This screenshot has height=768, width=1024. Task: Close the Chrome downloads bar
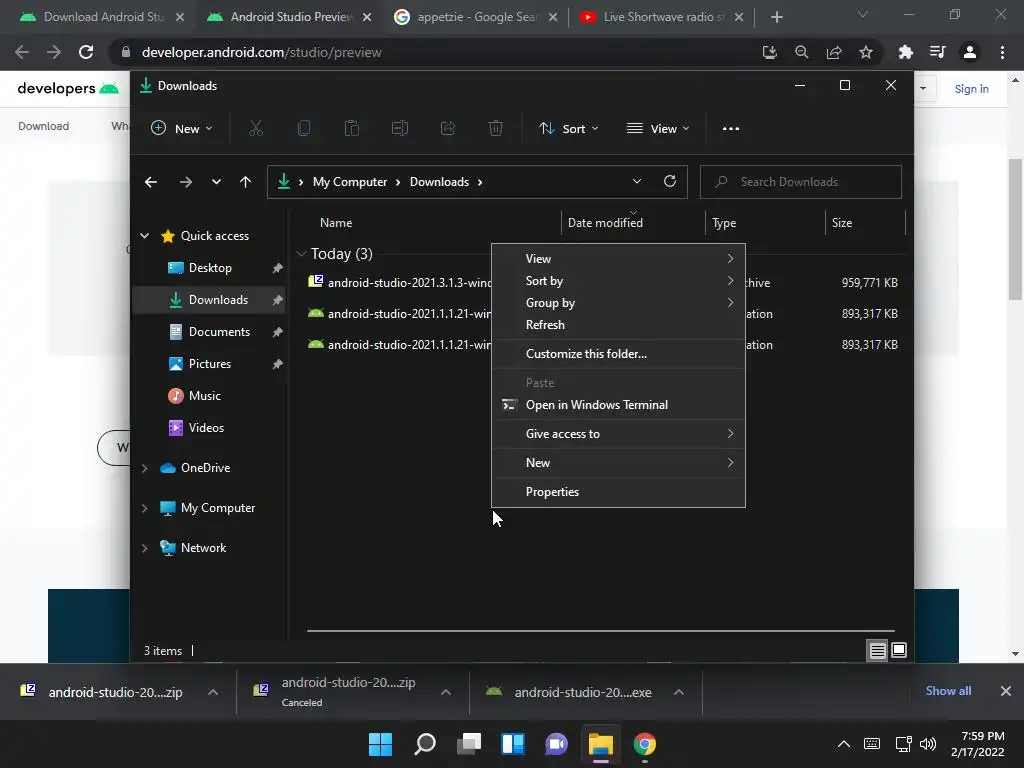1006,691
